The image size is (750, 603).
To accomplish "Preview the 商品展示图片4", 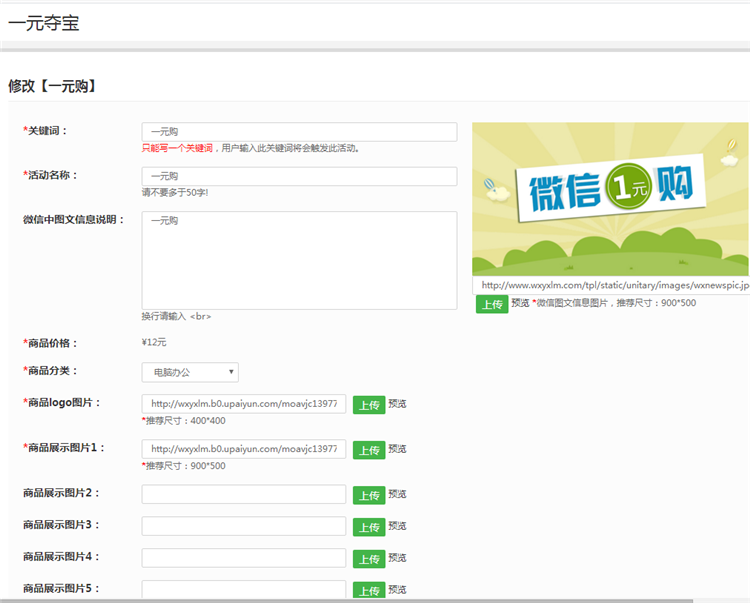I will [397, 558].
